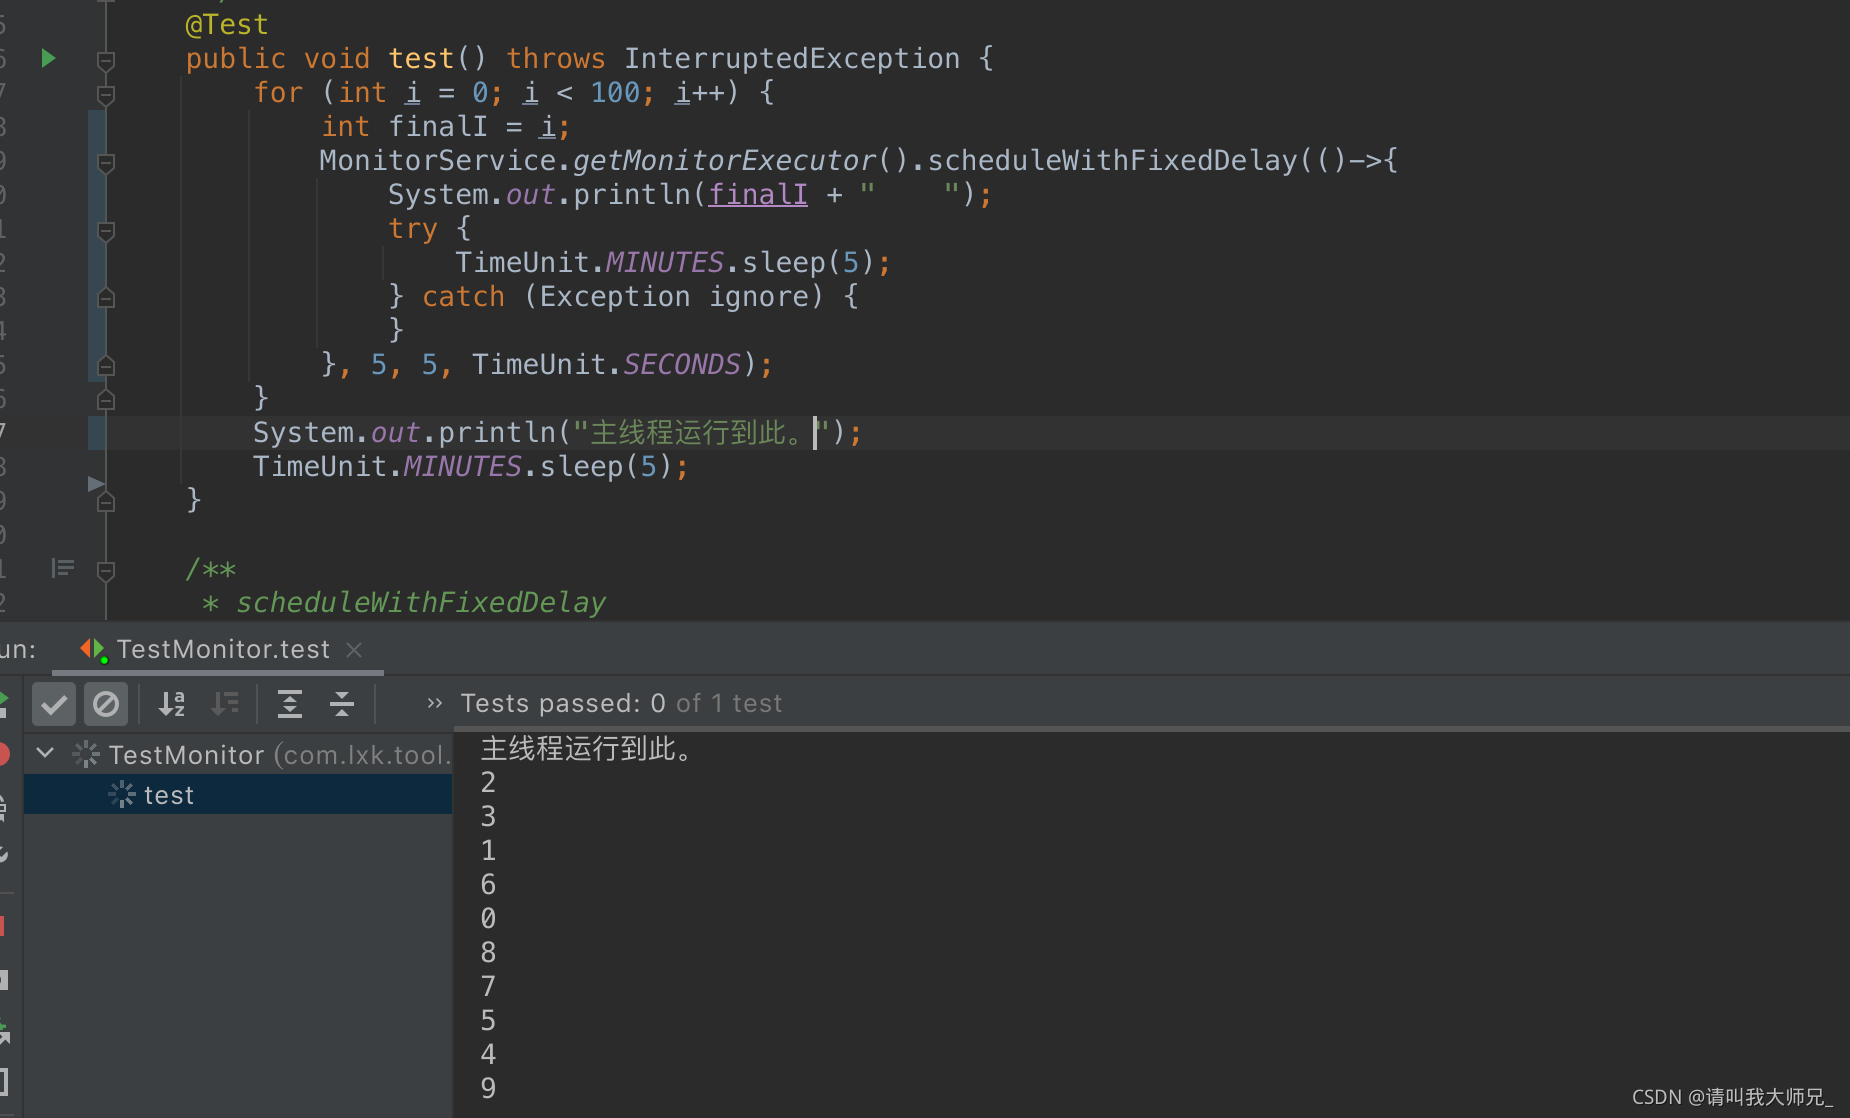Toggle the Show Passed tests filter
1850x1118 pixels.
pos(54,703)
